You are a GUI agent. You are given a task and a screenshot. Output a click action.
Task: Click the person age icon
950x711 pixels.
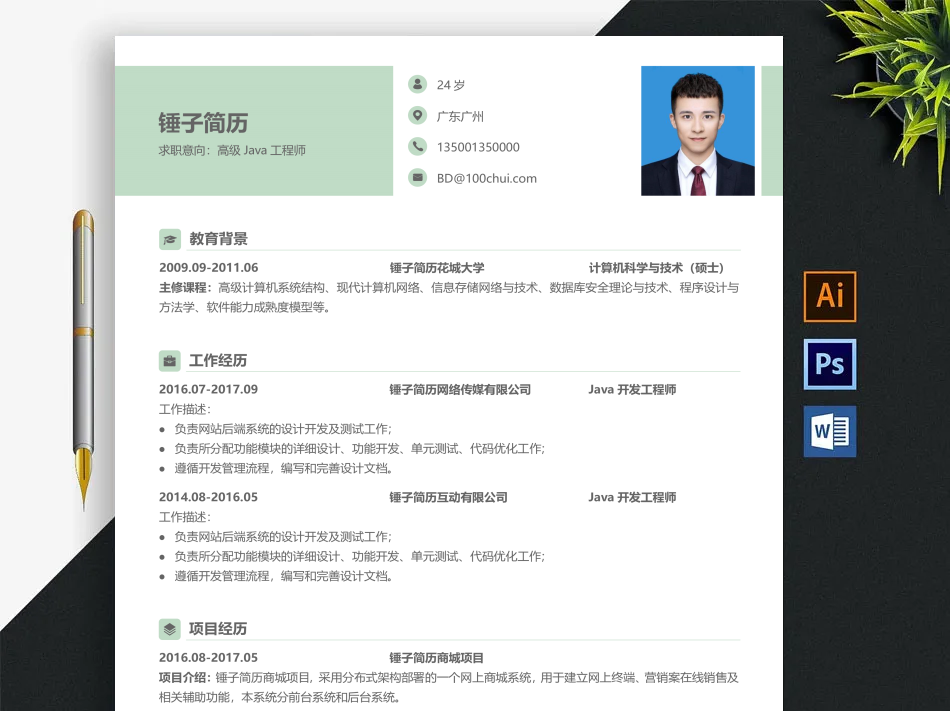(x=417, y=84)
